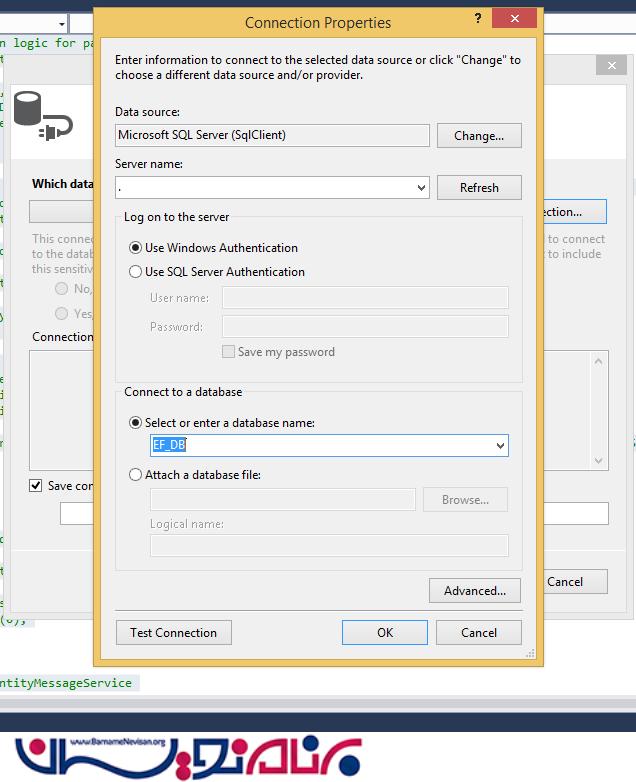Close the background wizard window
The height and width of the screenshot is (782, 636).
(611, 65)
